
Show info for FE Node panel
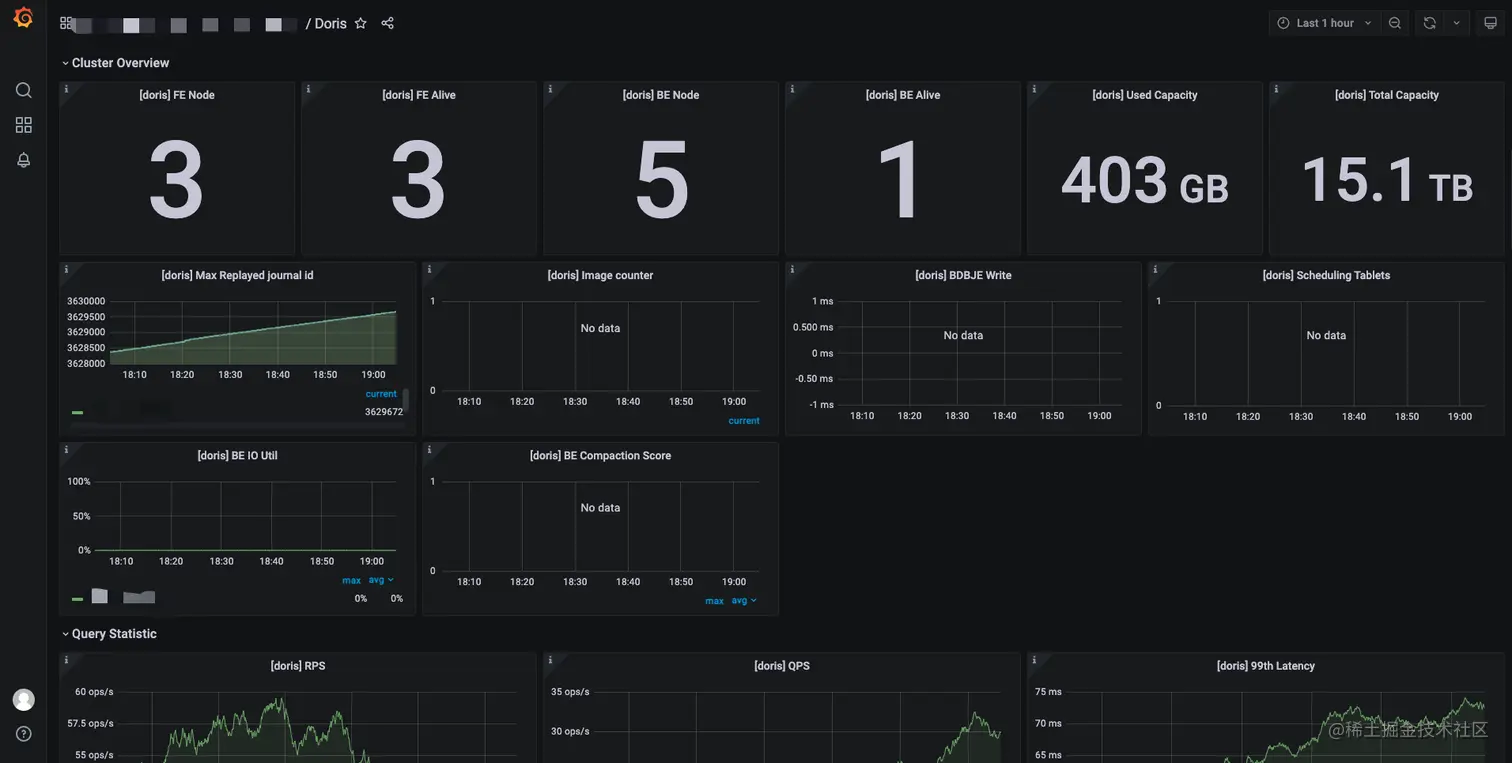click(66, 89)
